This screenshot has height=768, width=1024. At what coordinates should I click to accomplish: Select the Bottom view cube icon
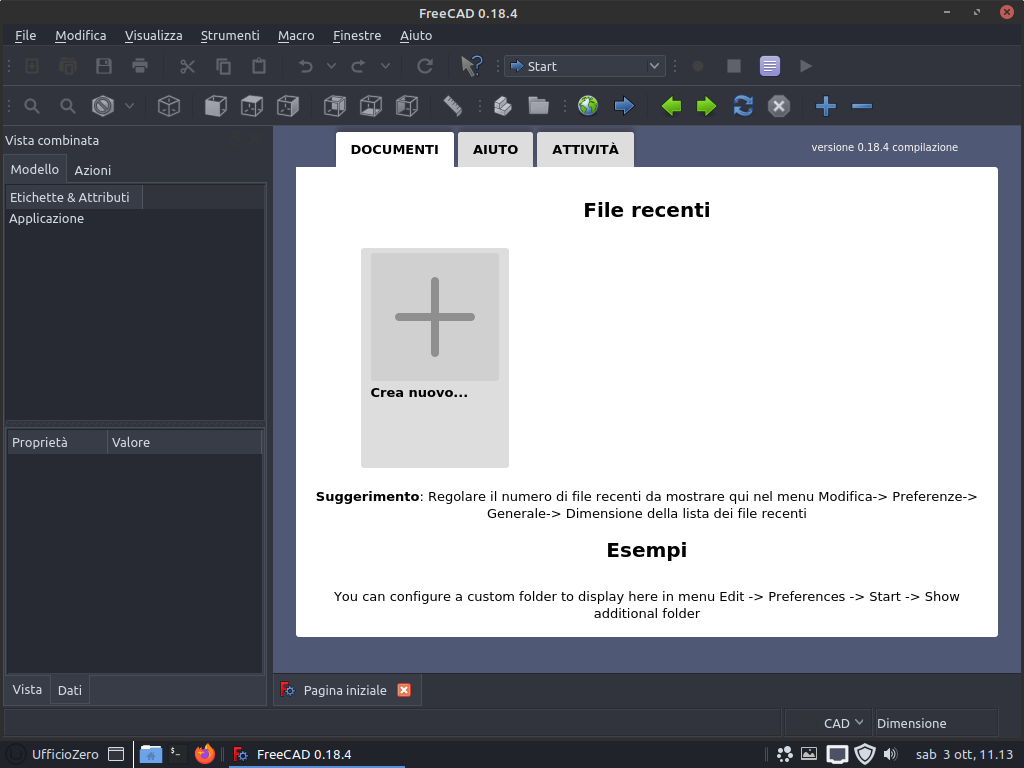(371, 106)
